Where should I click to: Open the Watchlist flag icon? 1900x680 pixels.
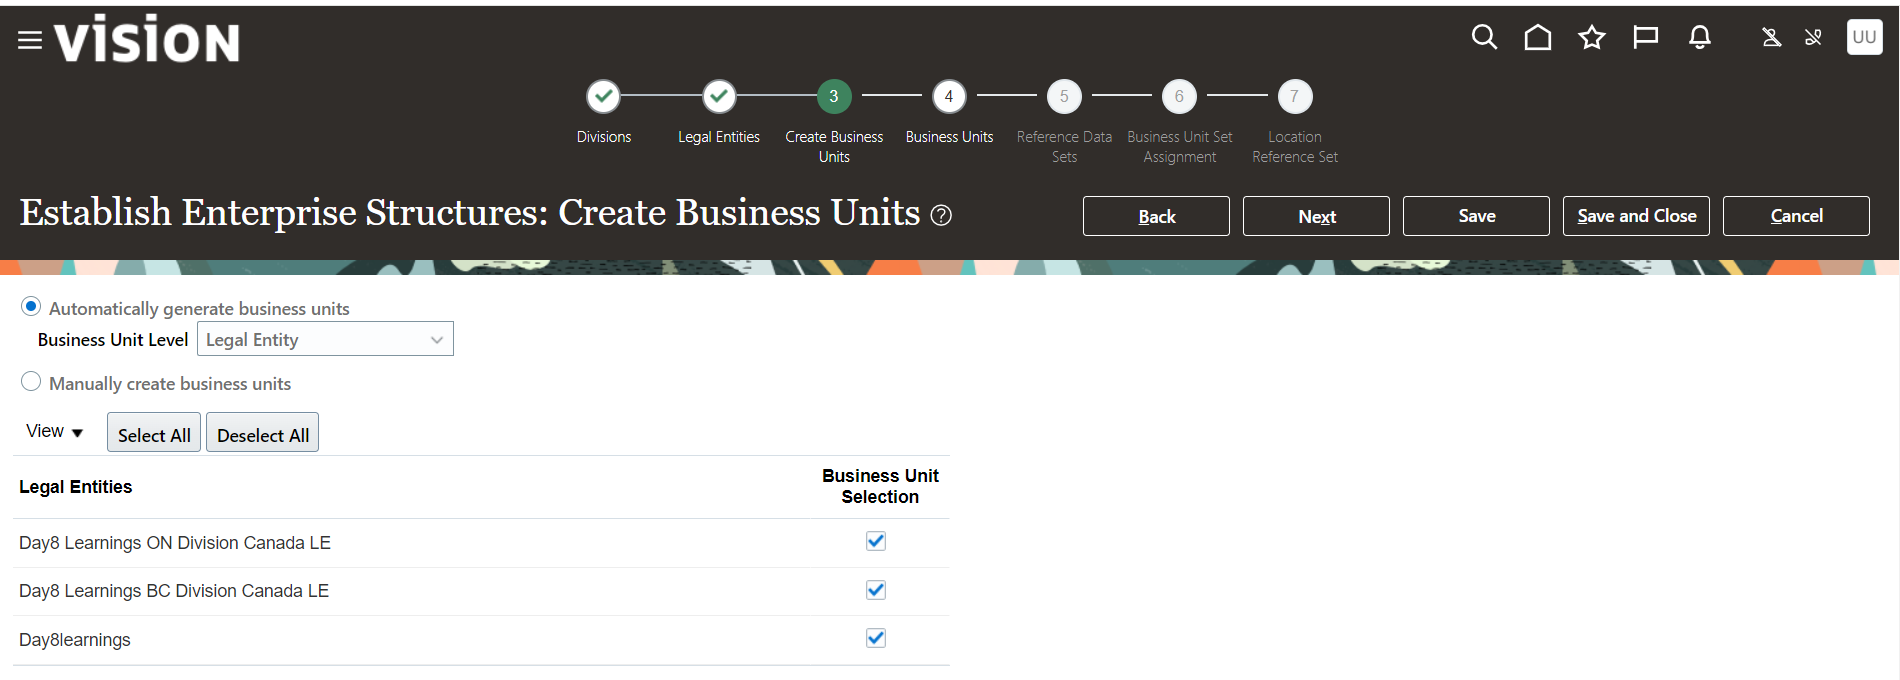pyautogui.click(x=1645, y=38)
